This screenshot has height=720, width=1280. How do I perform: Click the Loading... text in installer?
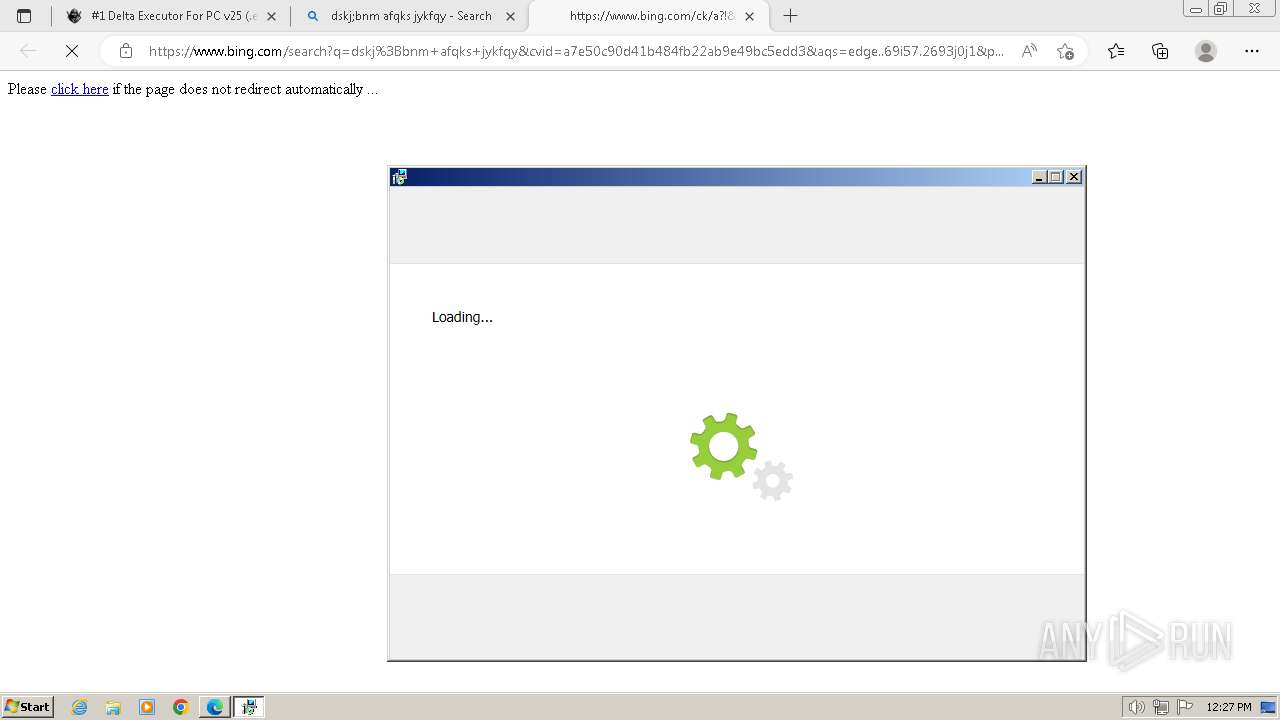(462, 317)
